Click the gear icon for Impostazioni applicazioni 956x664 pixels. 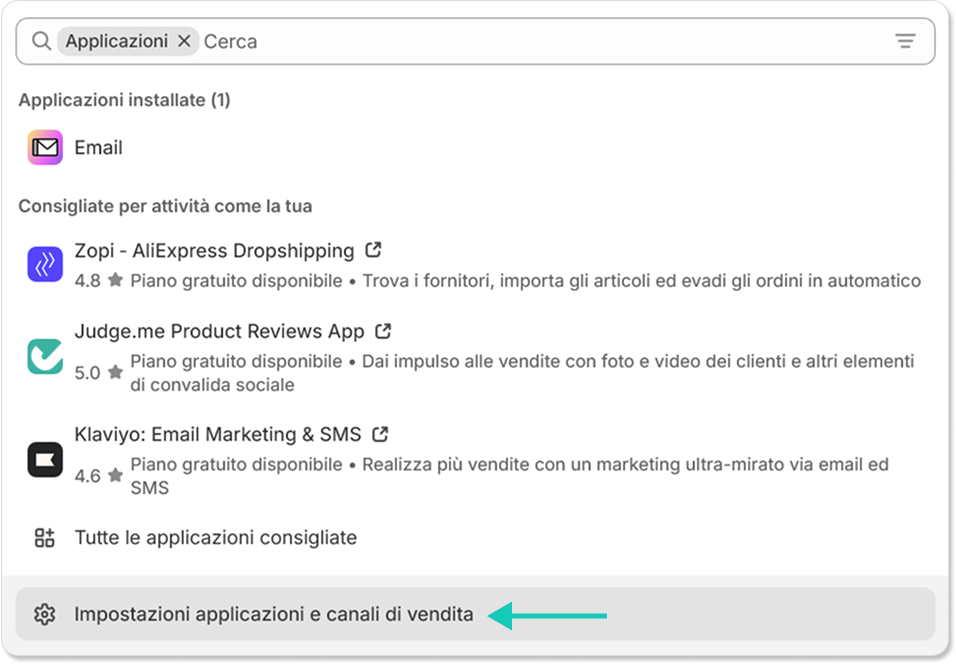pos(45,614)
